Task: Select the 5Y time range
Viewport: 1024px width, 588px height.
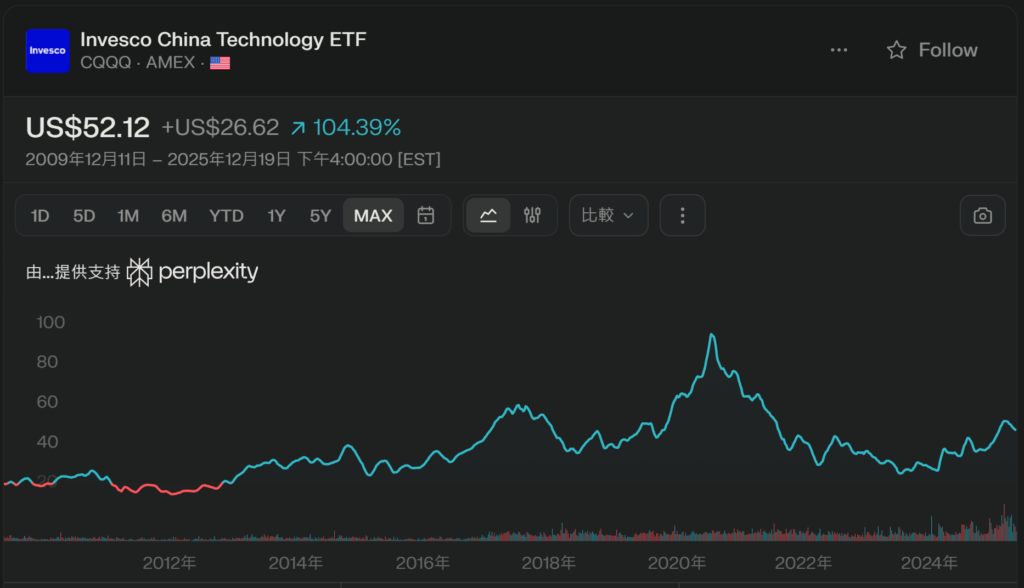Action: (320, 215)
